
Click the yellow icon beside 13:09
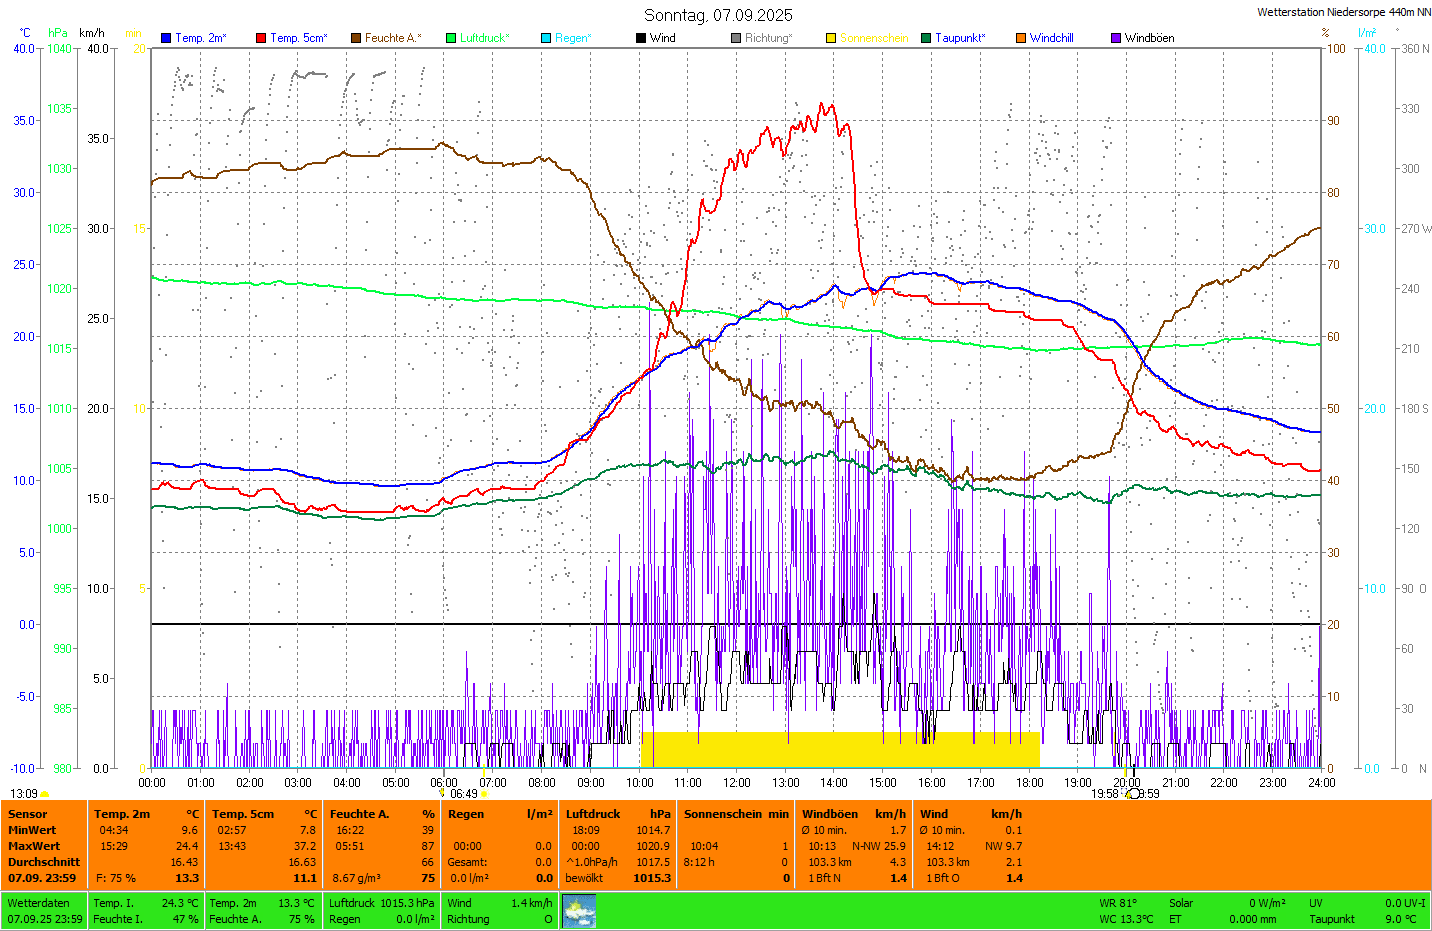tap(45, 794)
